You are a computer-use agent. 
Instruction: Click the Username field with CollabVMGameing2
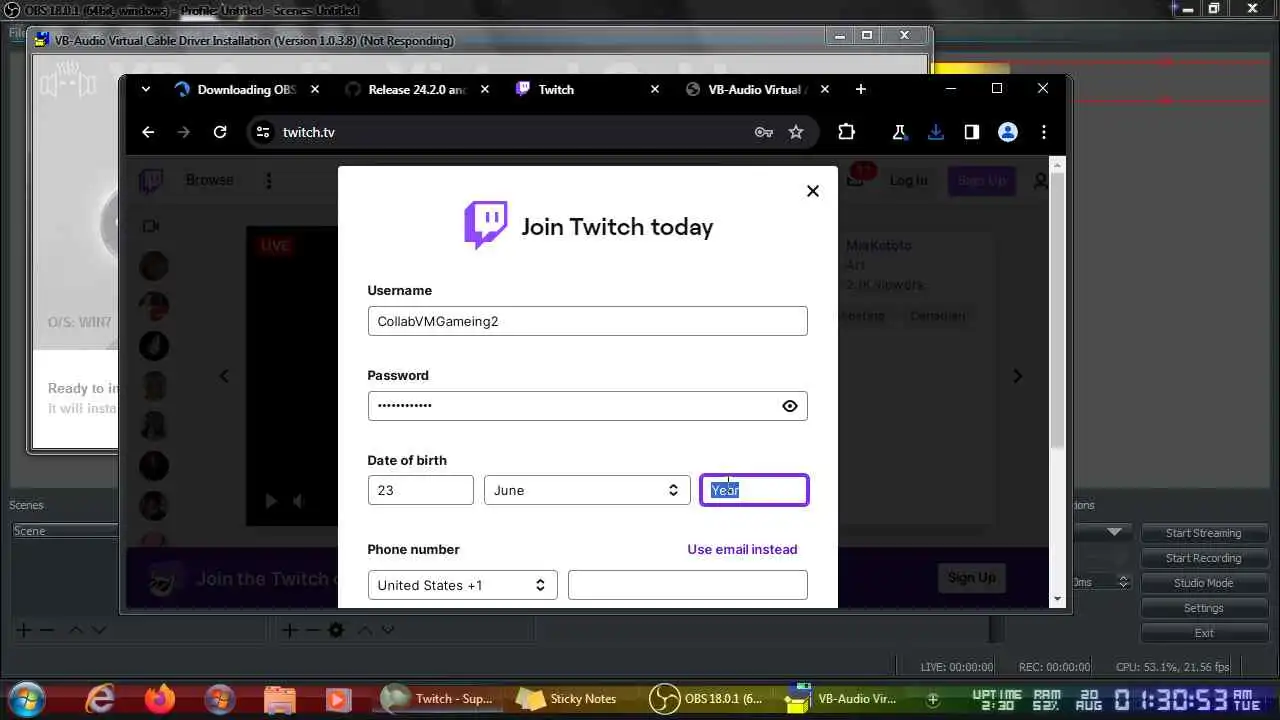coord(587,321)
